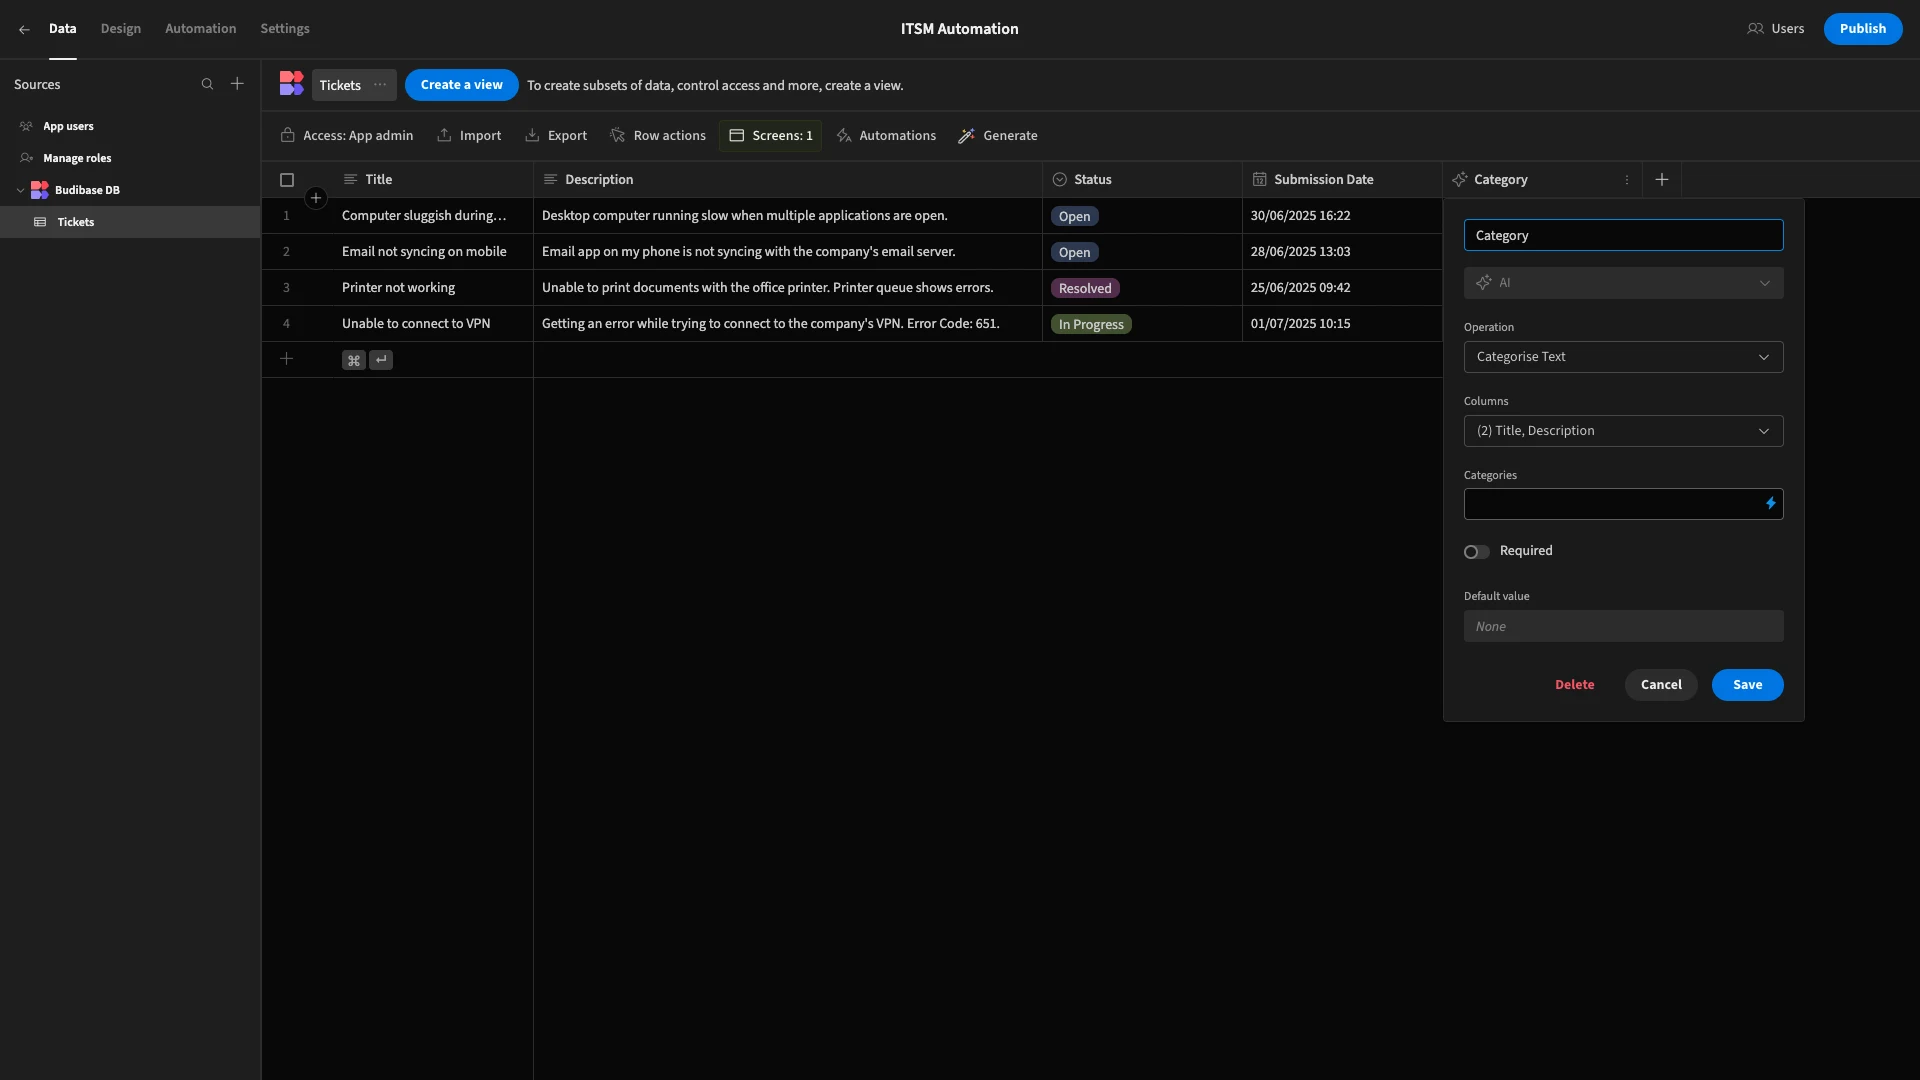Click the Category AI sparkle header icon
Viewport: 1920px width, 1080px height.
click(x=1460, y=180)
